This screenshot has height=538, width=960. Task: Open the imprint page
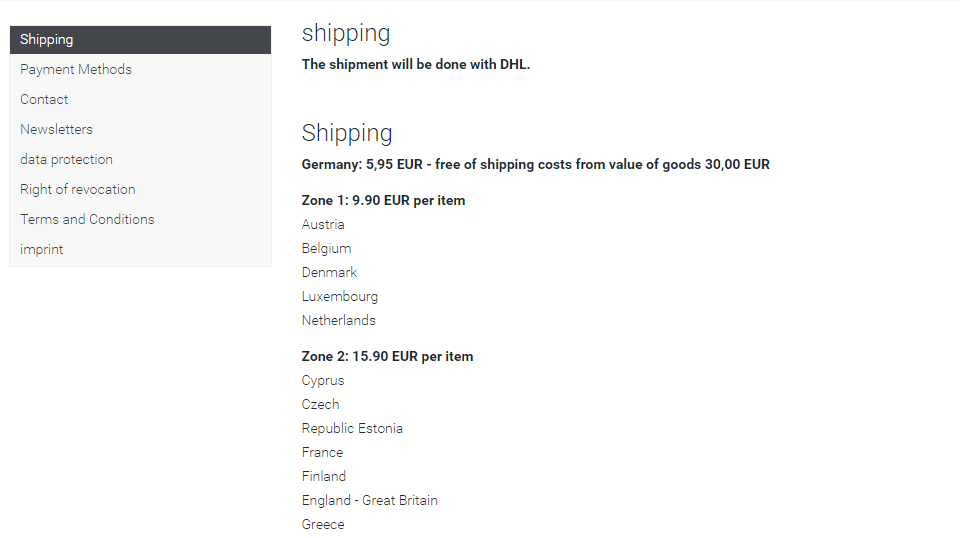[x=41, y=250]
